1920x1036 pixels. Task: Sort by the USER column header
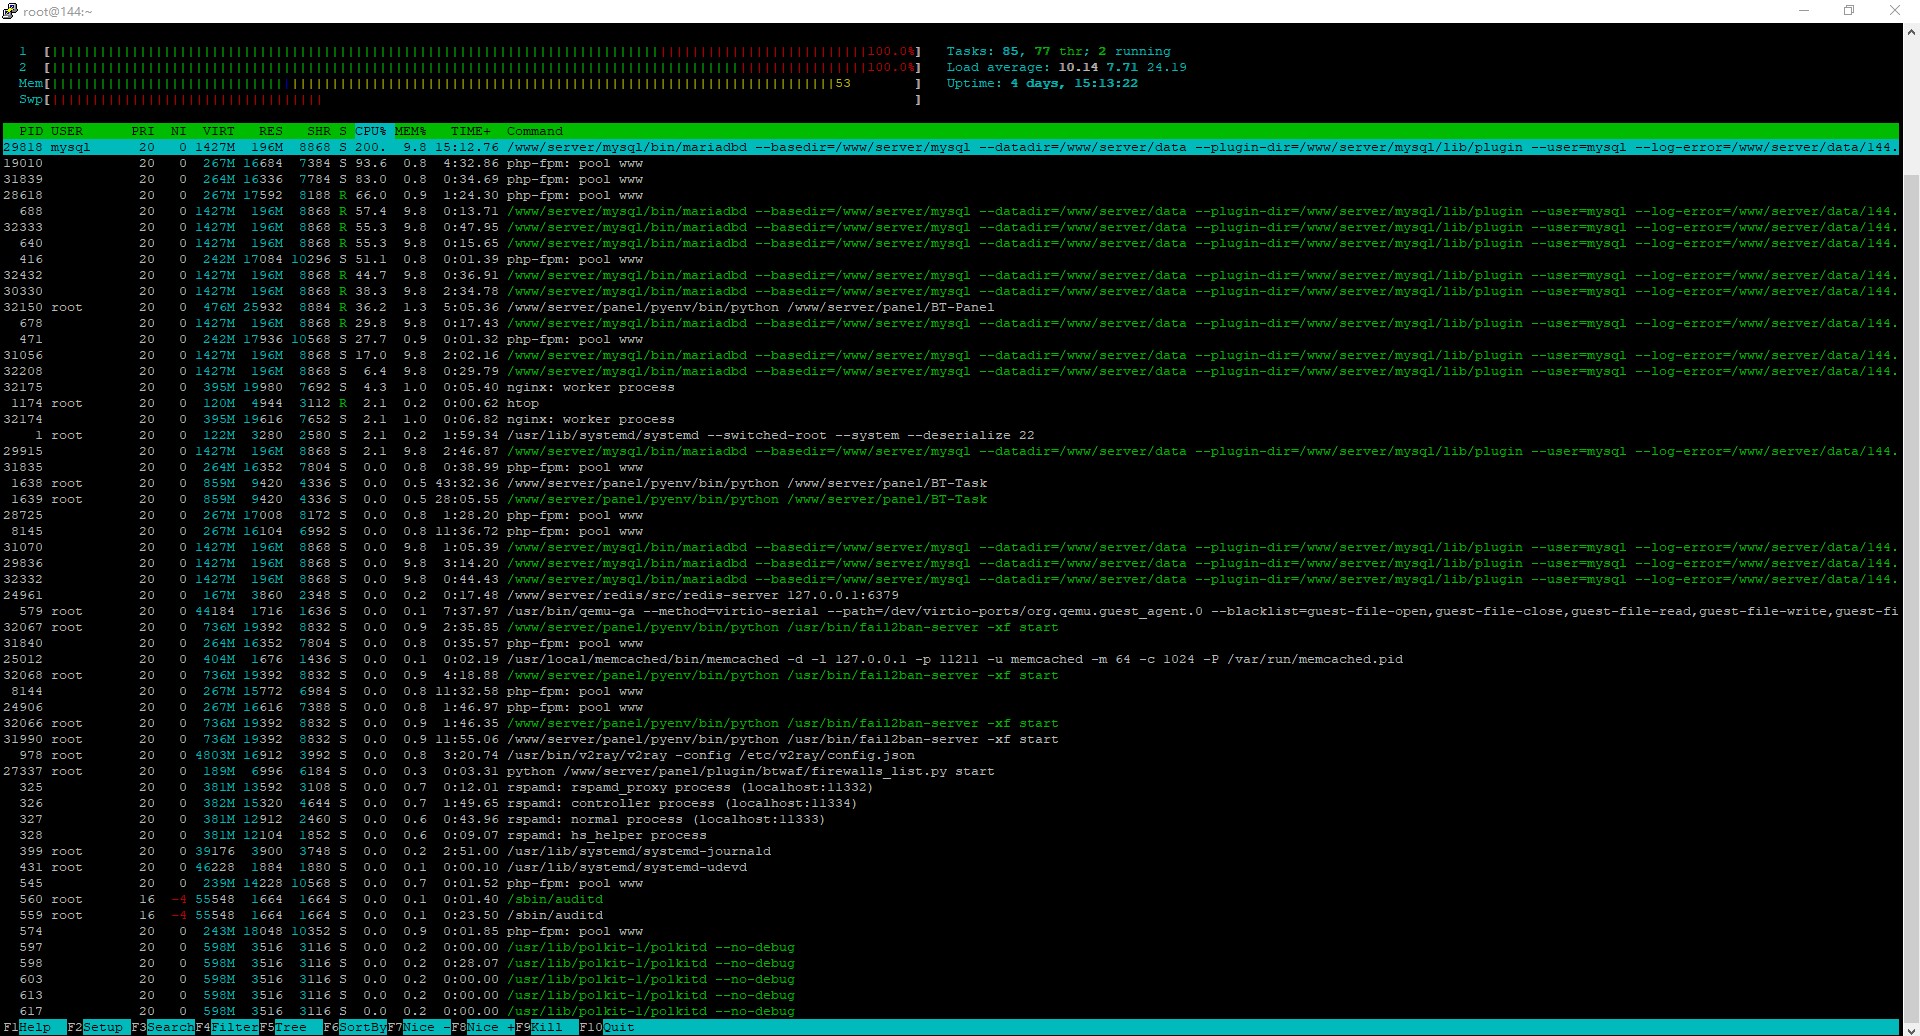point(67,131)
